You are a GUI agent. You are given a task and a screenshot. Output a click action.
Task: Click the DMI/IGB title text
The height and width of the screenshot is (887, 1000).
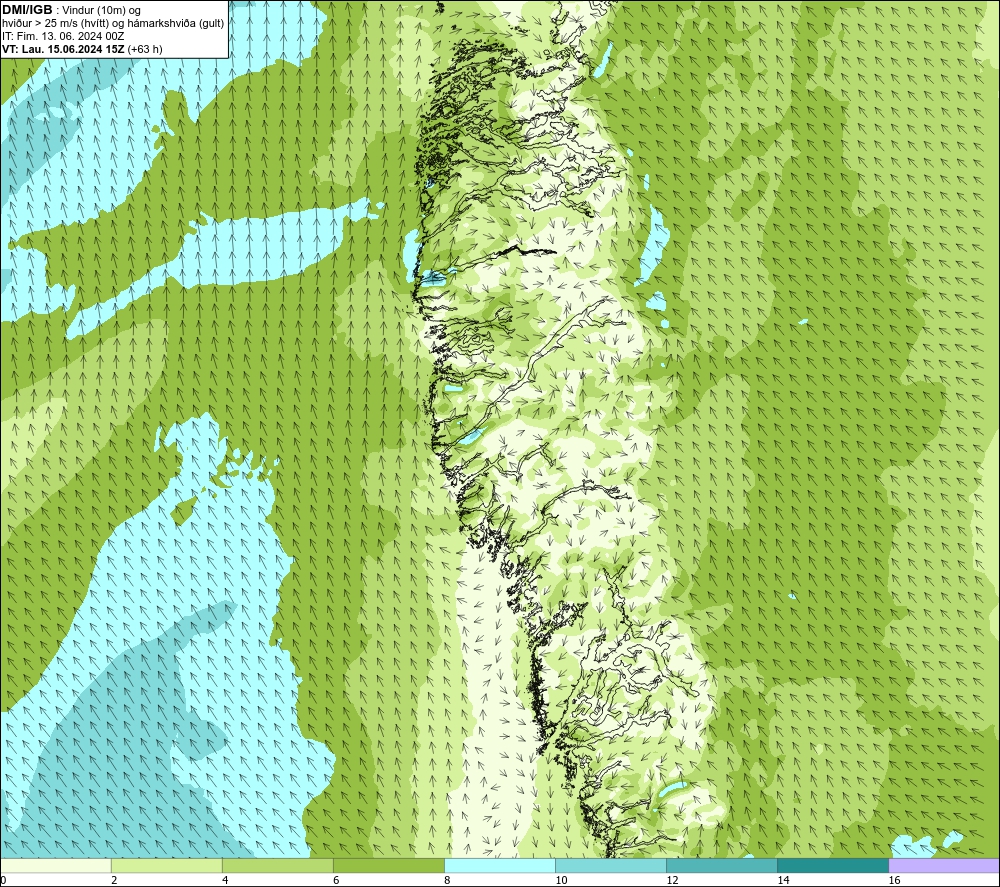tap(27, 10)
